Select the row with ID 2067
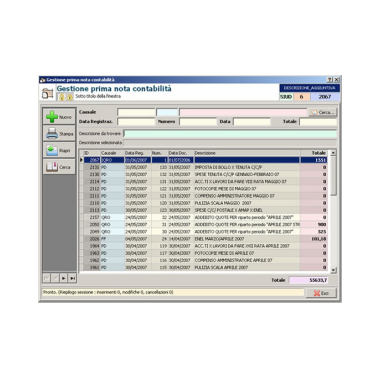This screenshot has height=380, width=380. [x=205, y=160]
